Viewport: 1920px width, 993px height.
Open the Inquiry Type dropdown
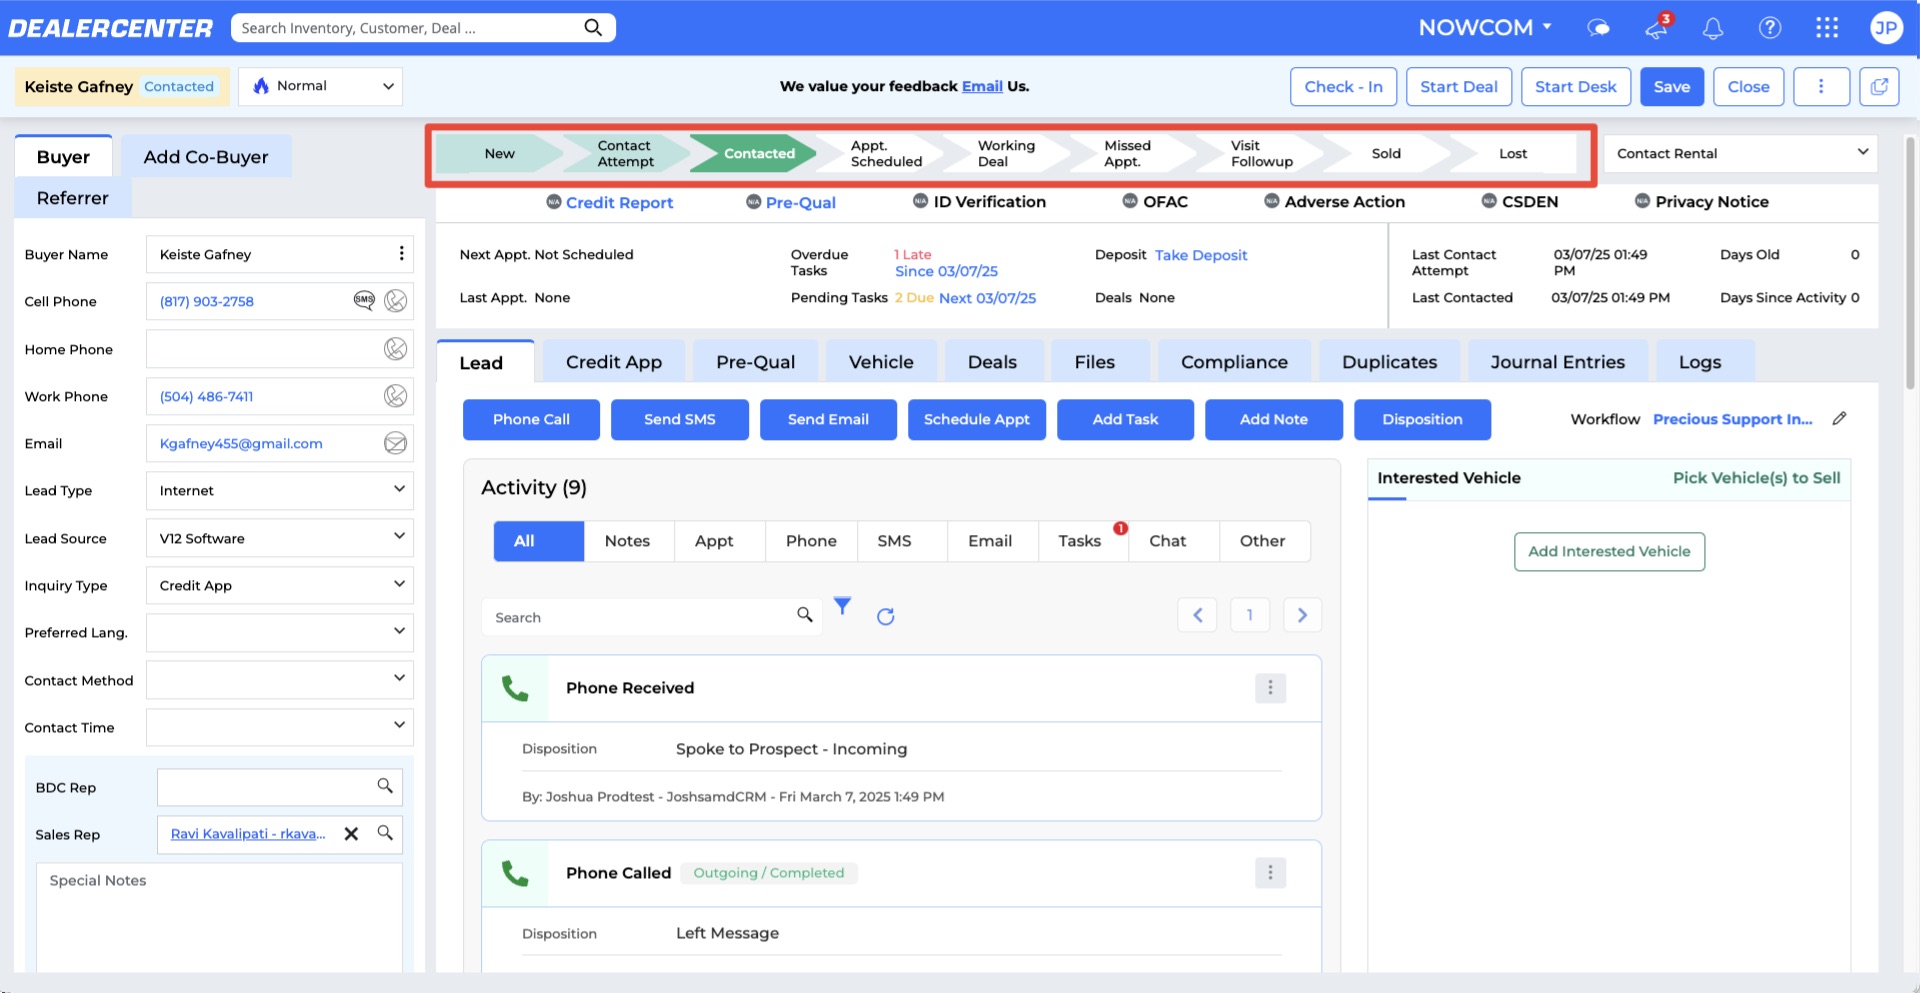pos(280,585)
